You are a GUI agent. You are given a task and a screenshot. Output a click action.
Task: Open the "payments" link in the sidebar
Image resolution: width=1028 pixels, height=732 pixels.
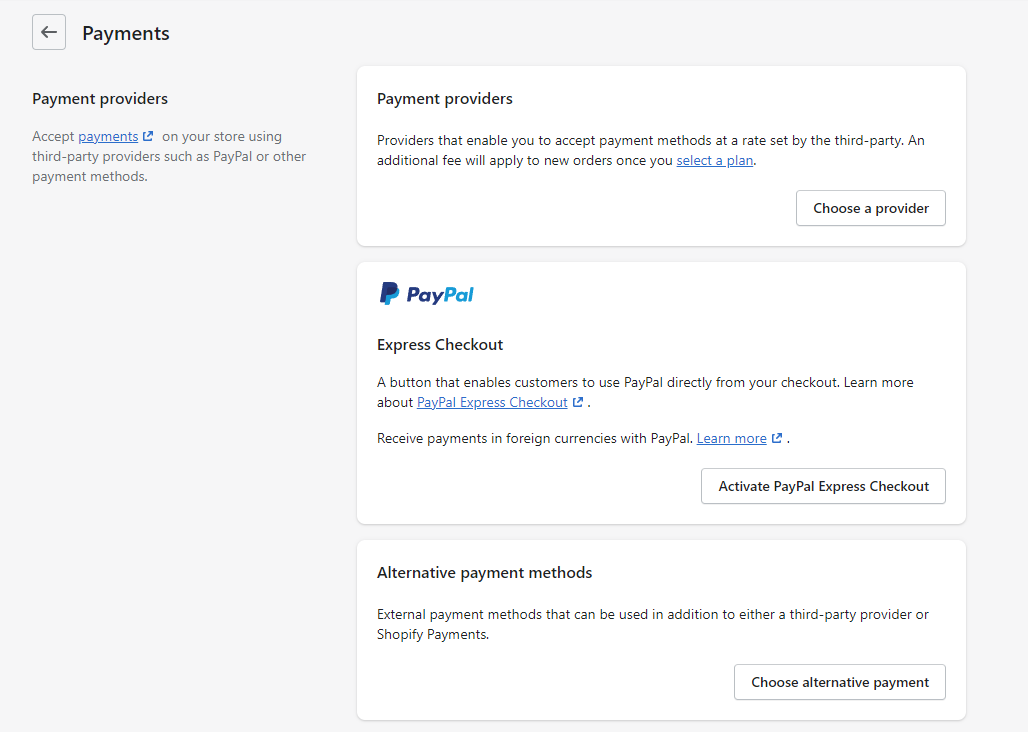click(108, 135)
